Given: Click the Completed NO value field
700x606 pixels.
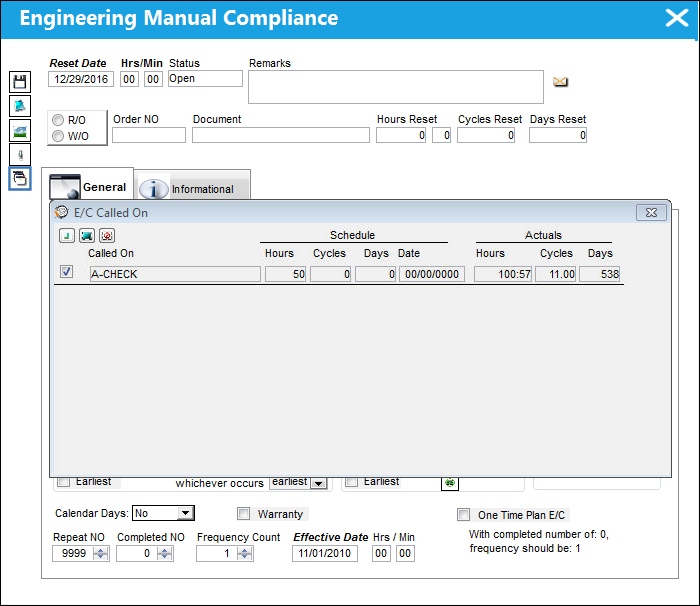Looking at the screenshot, I should point(137,553).
